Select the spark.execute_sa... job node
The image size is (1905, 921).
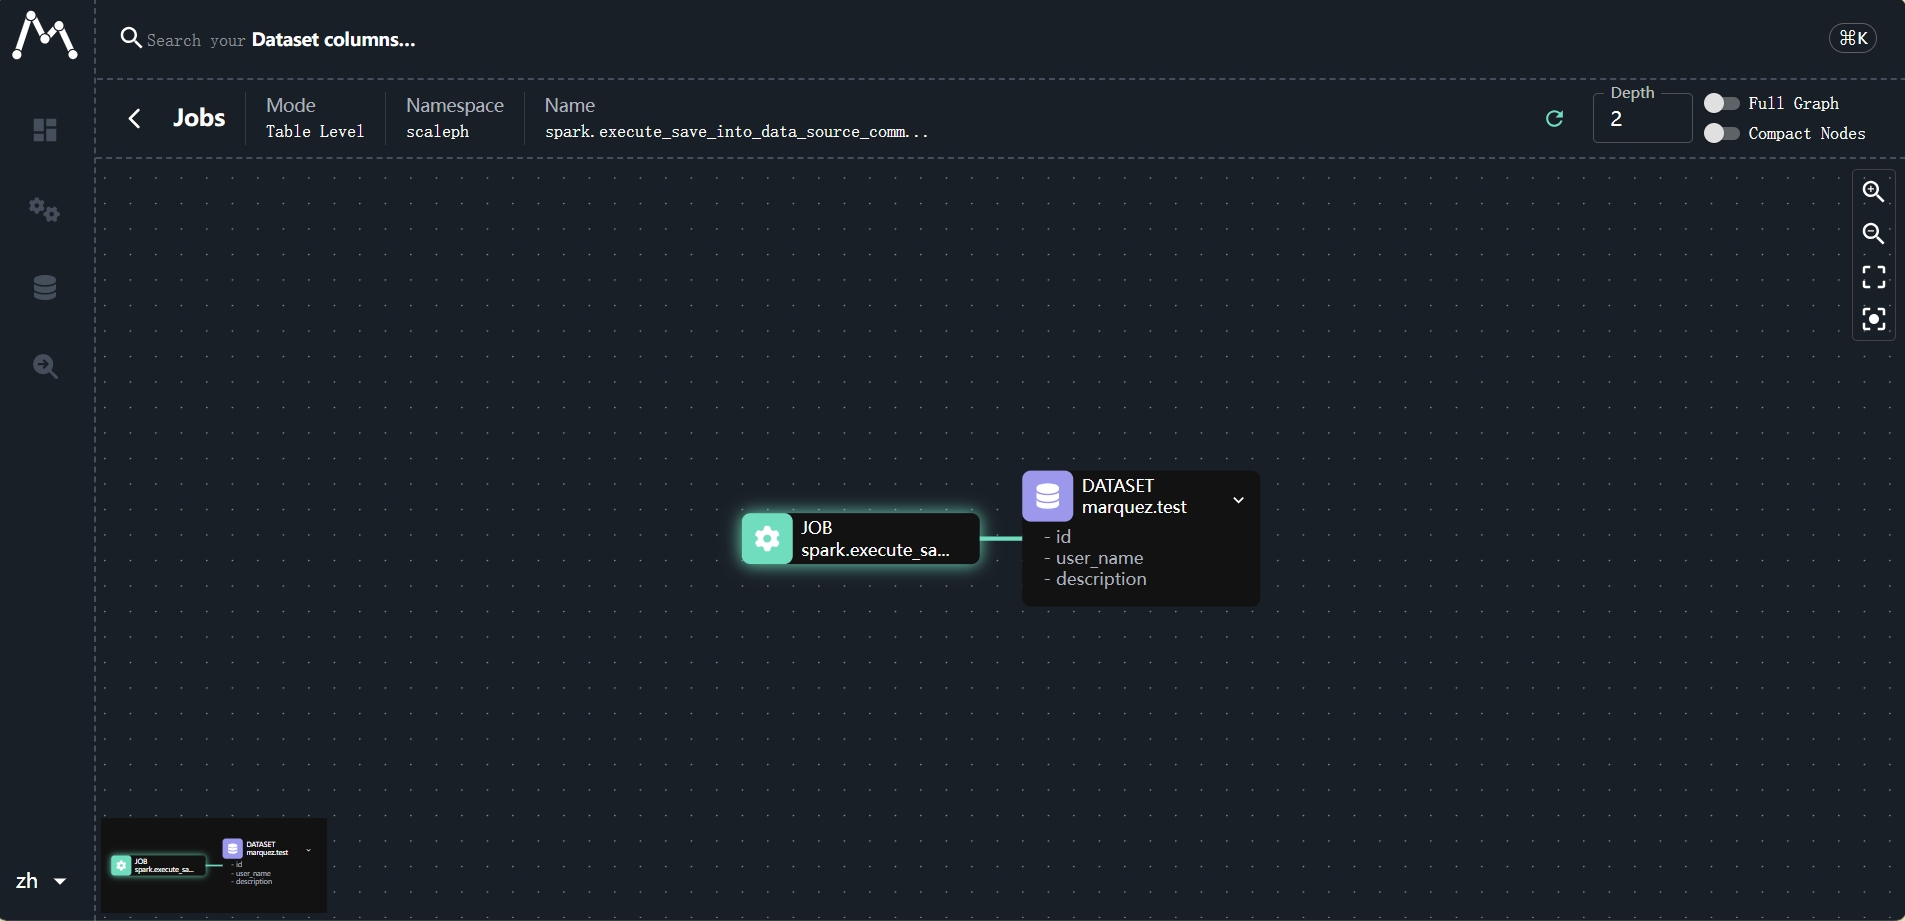(861, 539)
